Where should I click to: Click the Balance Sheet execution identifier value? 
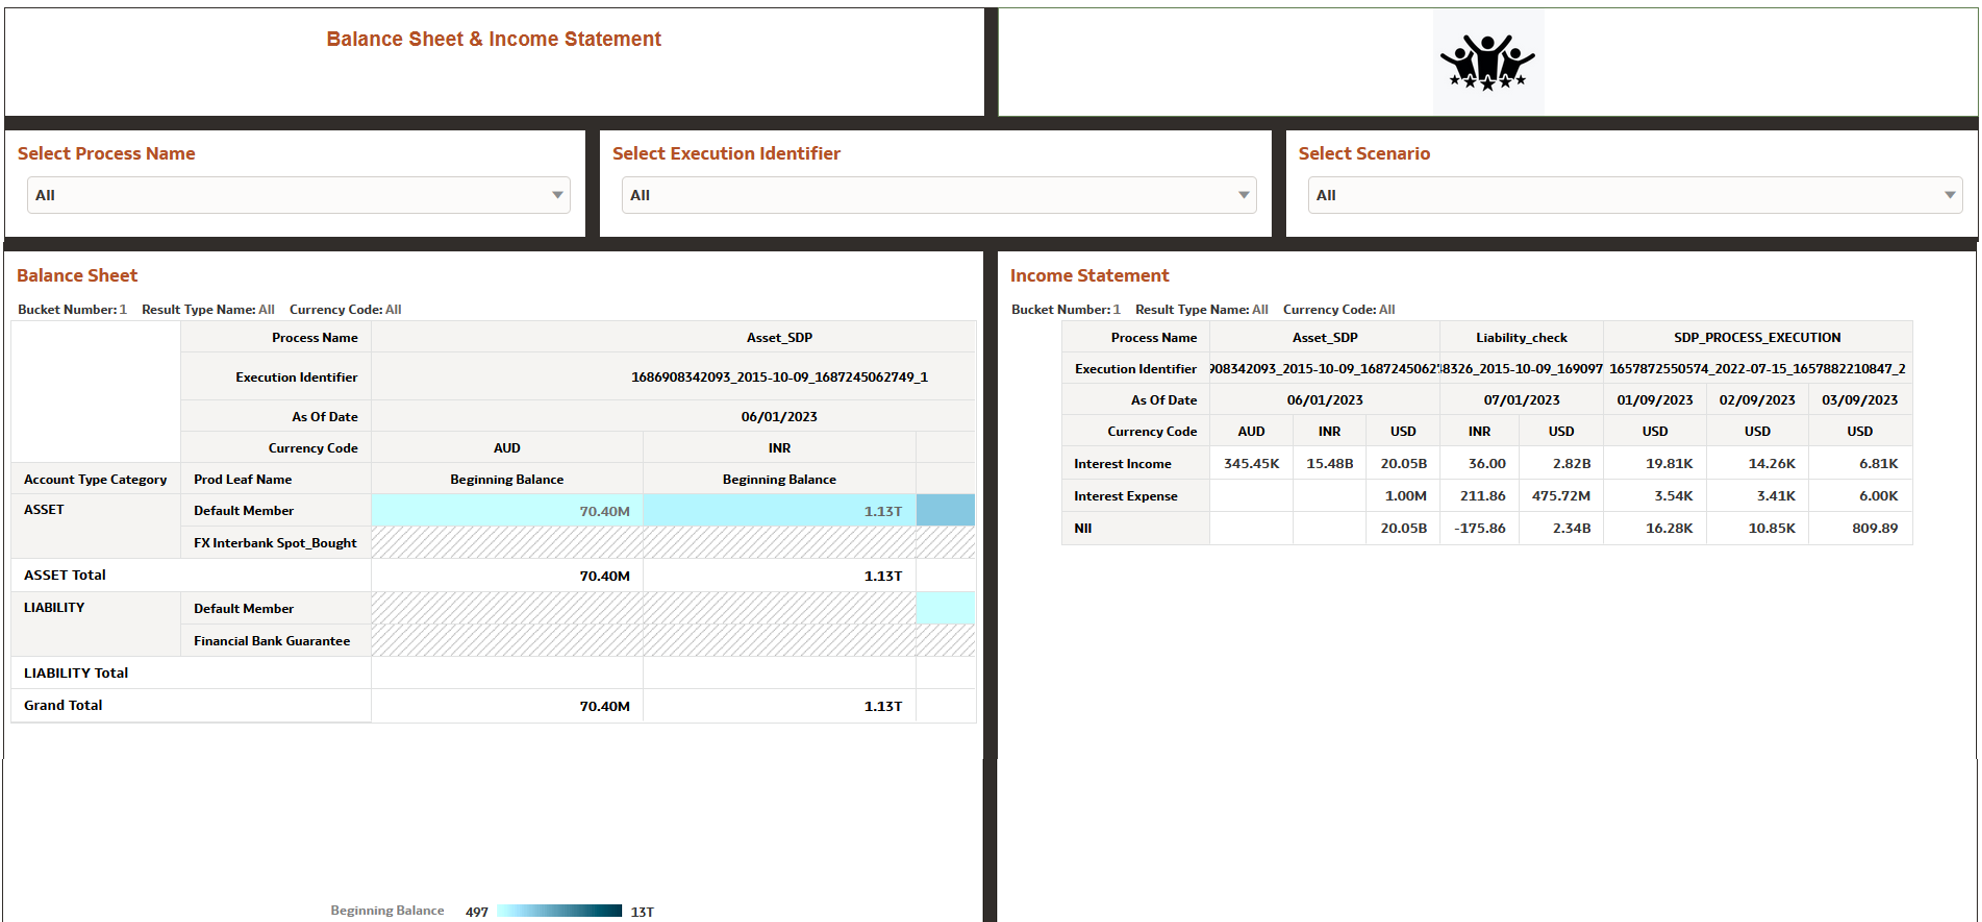coord(779,377)
